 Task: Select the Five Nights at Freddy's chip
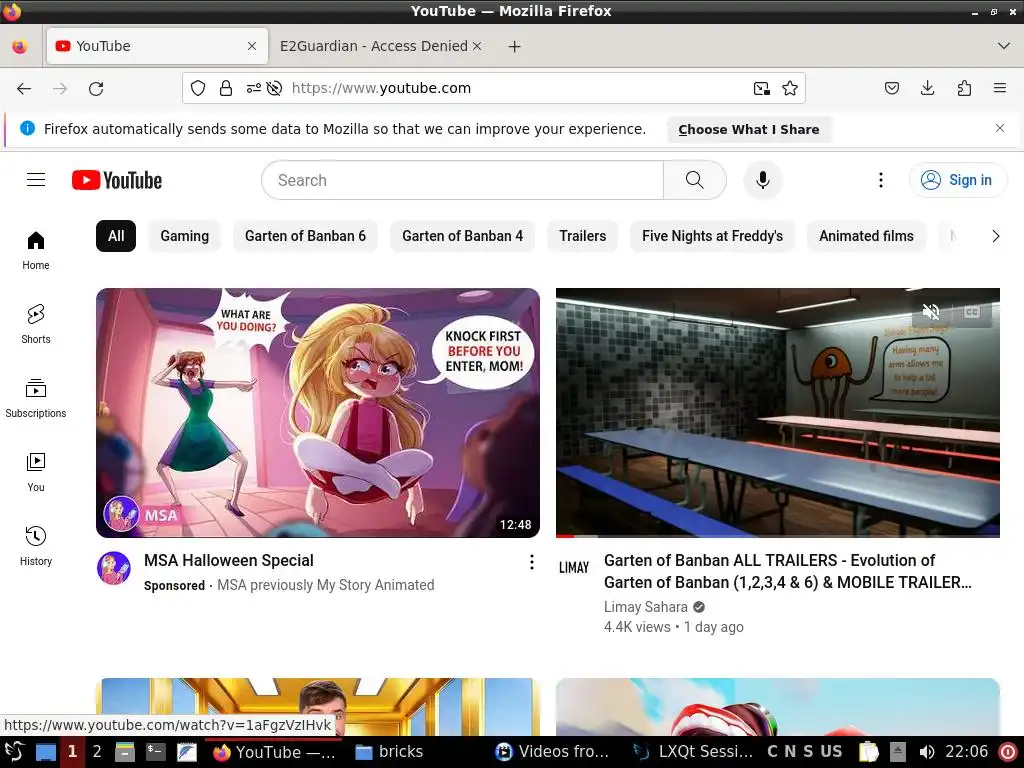pos(712,236)
